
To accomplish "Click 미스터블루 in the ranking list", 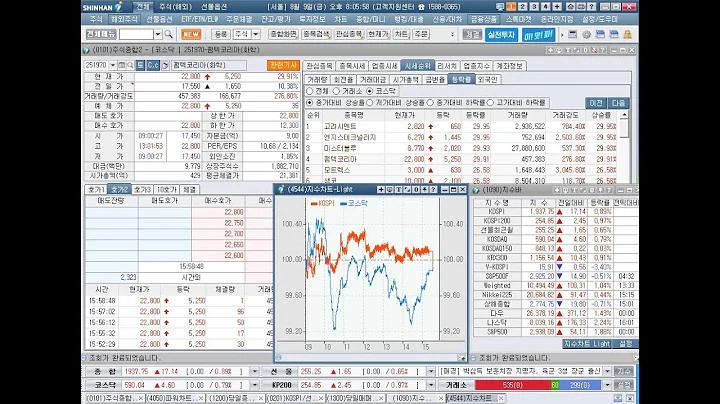I will pyautogui.click(x=340, y=148).
